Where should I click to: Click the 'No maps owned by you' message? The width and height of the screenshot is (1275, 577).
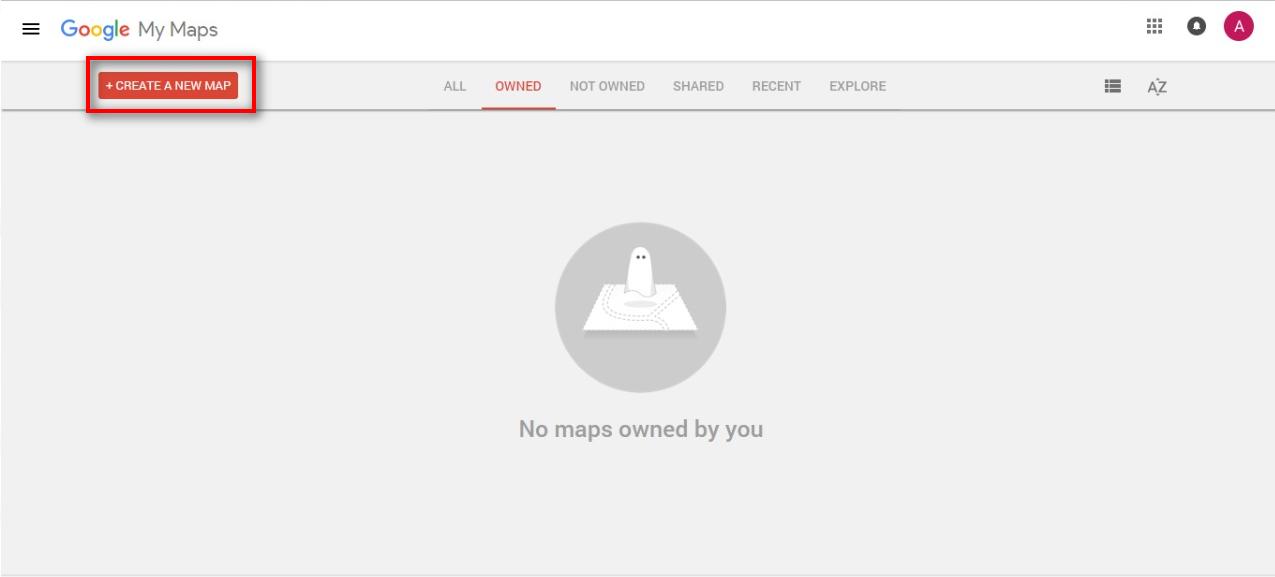640,429
